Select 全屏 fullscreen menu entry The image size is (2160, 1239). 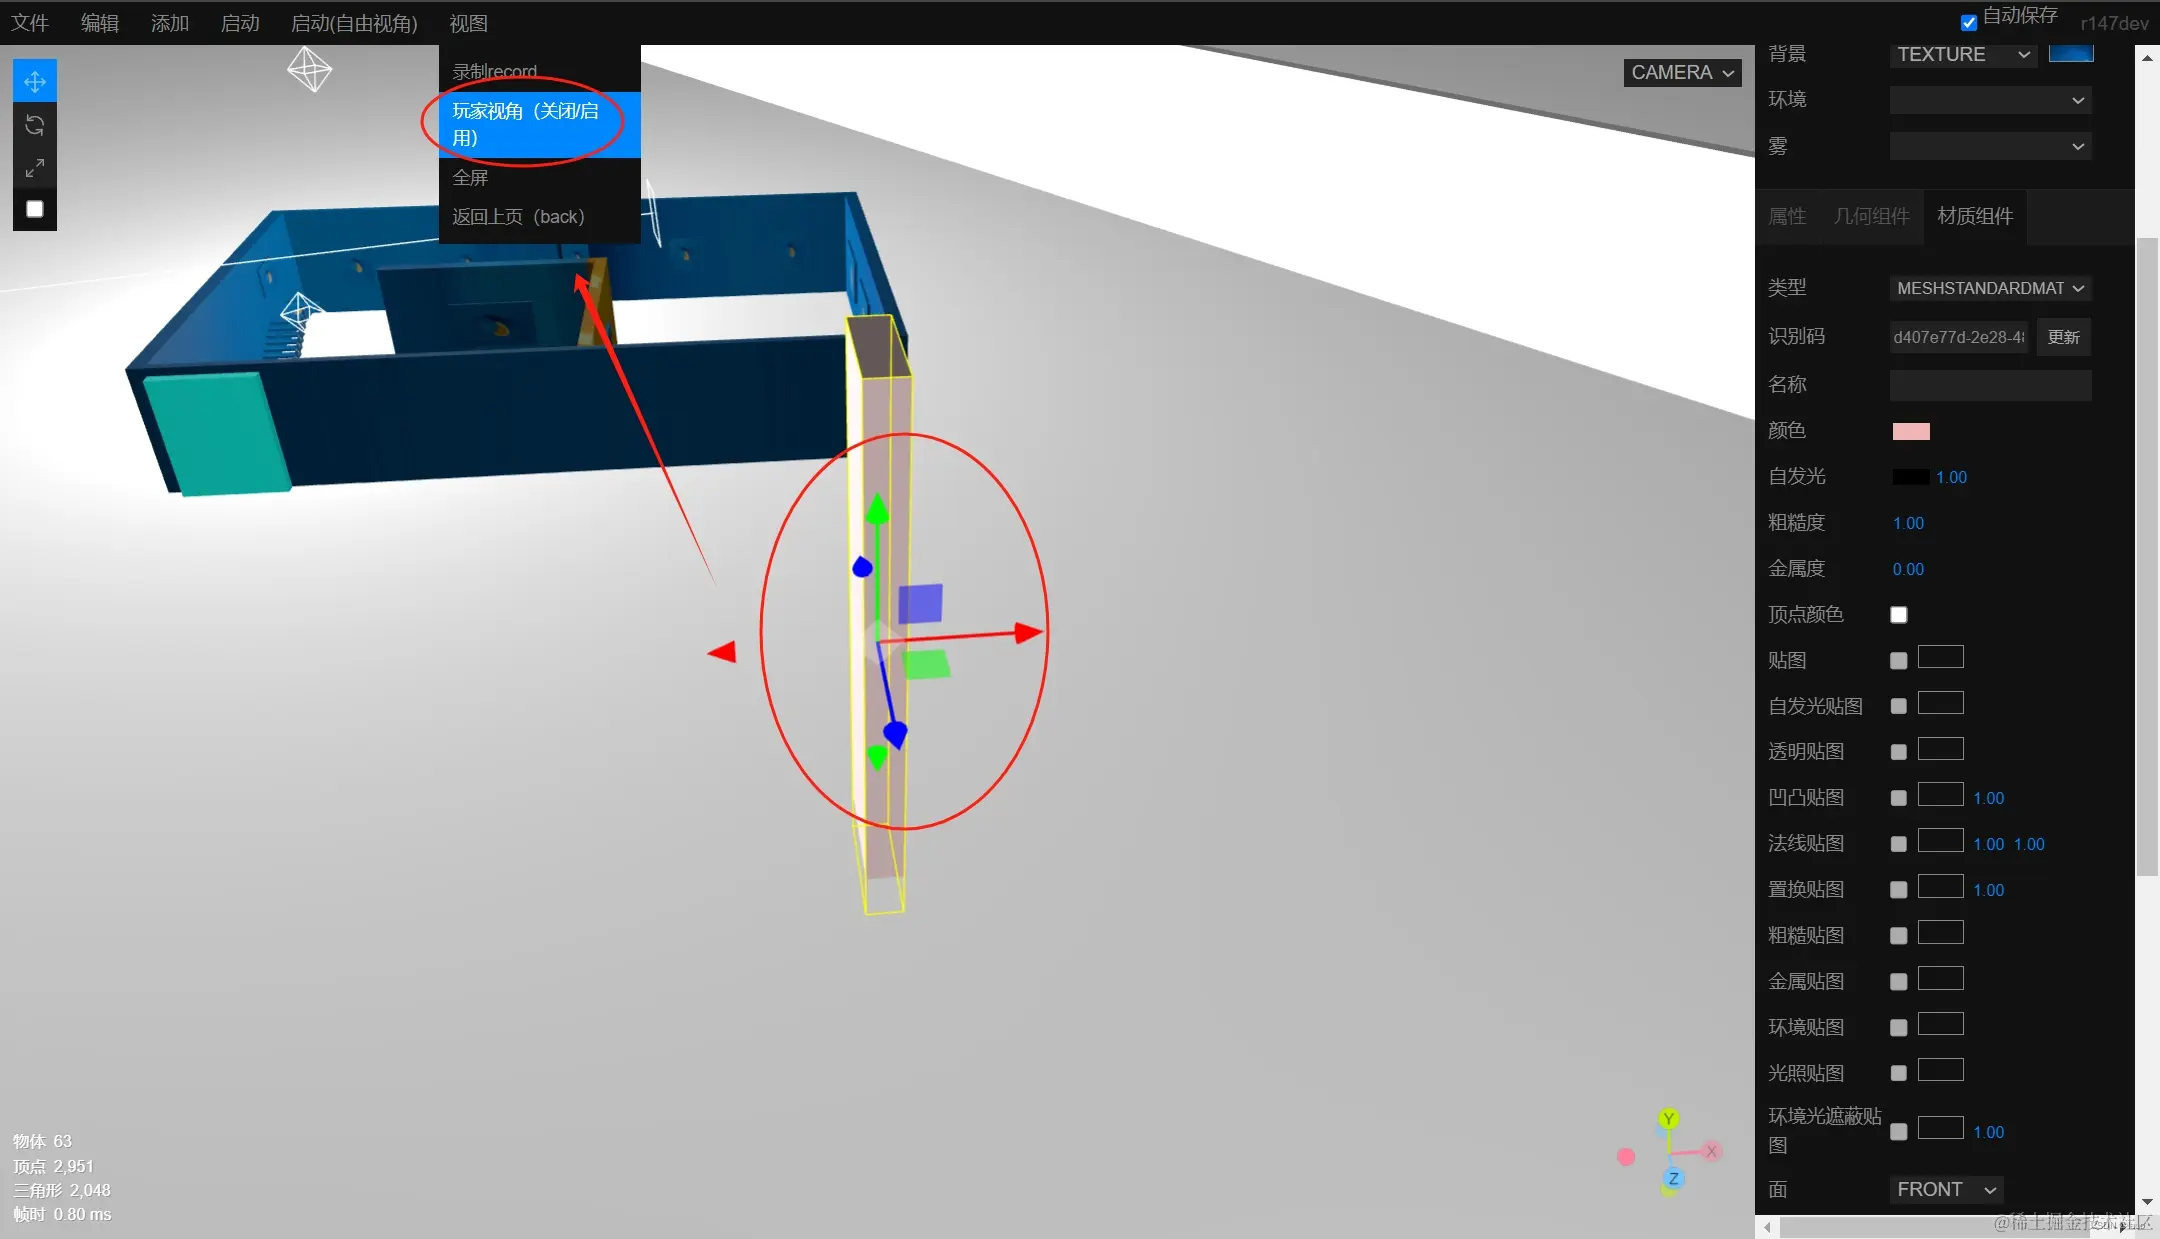(470, 178)
